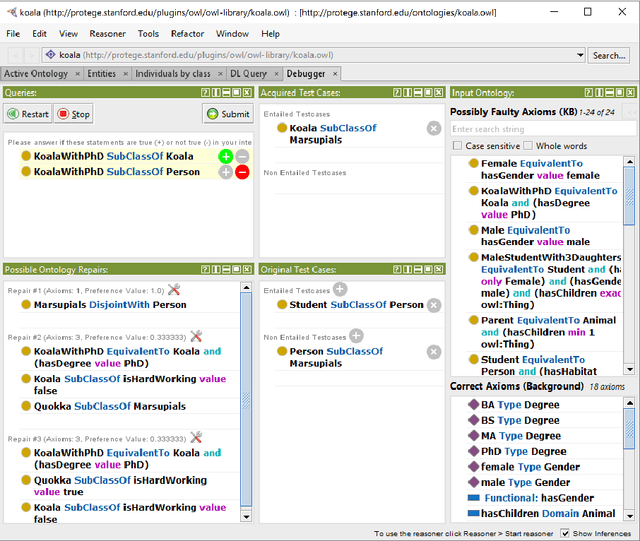Add a new Non Entailed Testcase

[356, 336]
